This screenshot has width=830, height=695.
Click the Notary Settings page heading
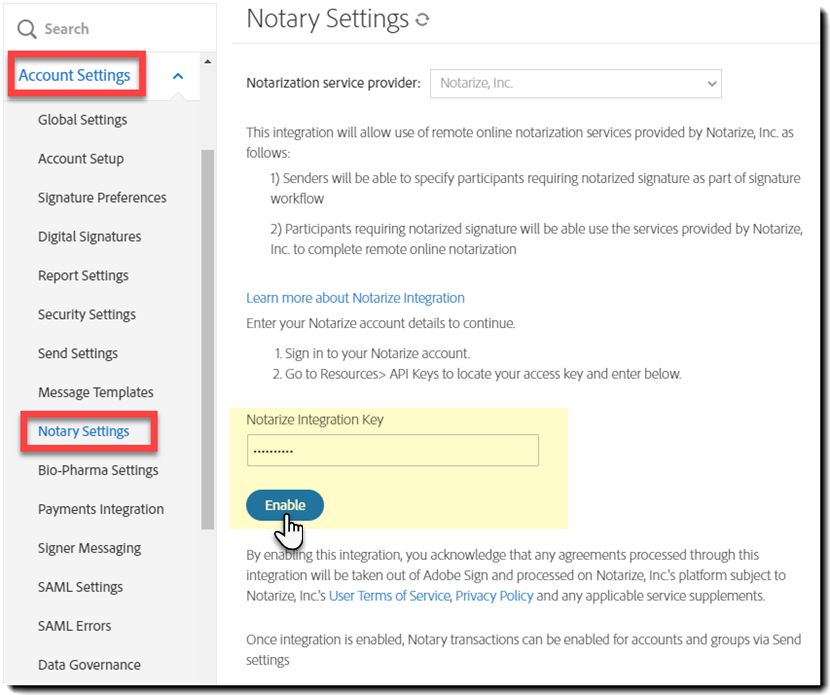point(328,19)
